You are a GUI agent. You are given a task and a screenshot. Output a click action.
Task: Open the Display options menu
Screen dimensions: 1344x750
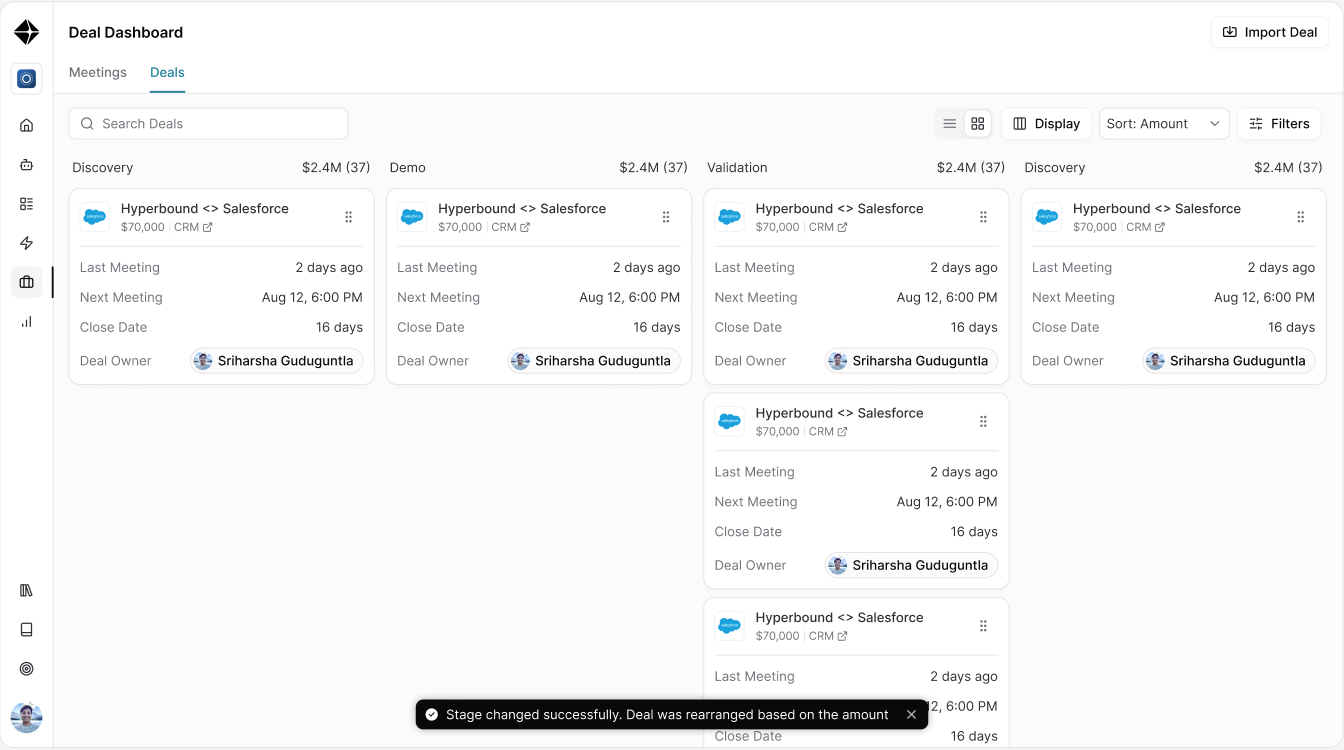[1046, 124]
